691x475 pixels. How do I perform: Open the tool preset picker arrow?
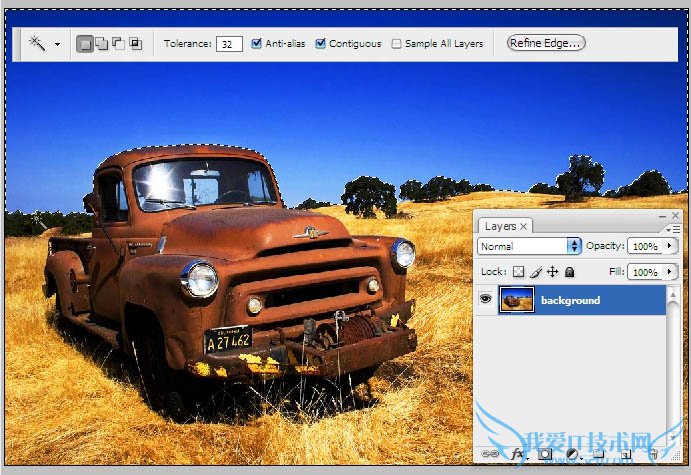click(57, 45)
